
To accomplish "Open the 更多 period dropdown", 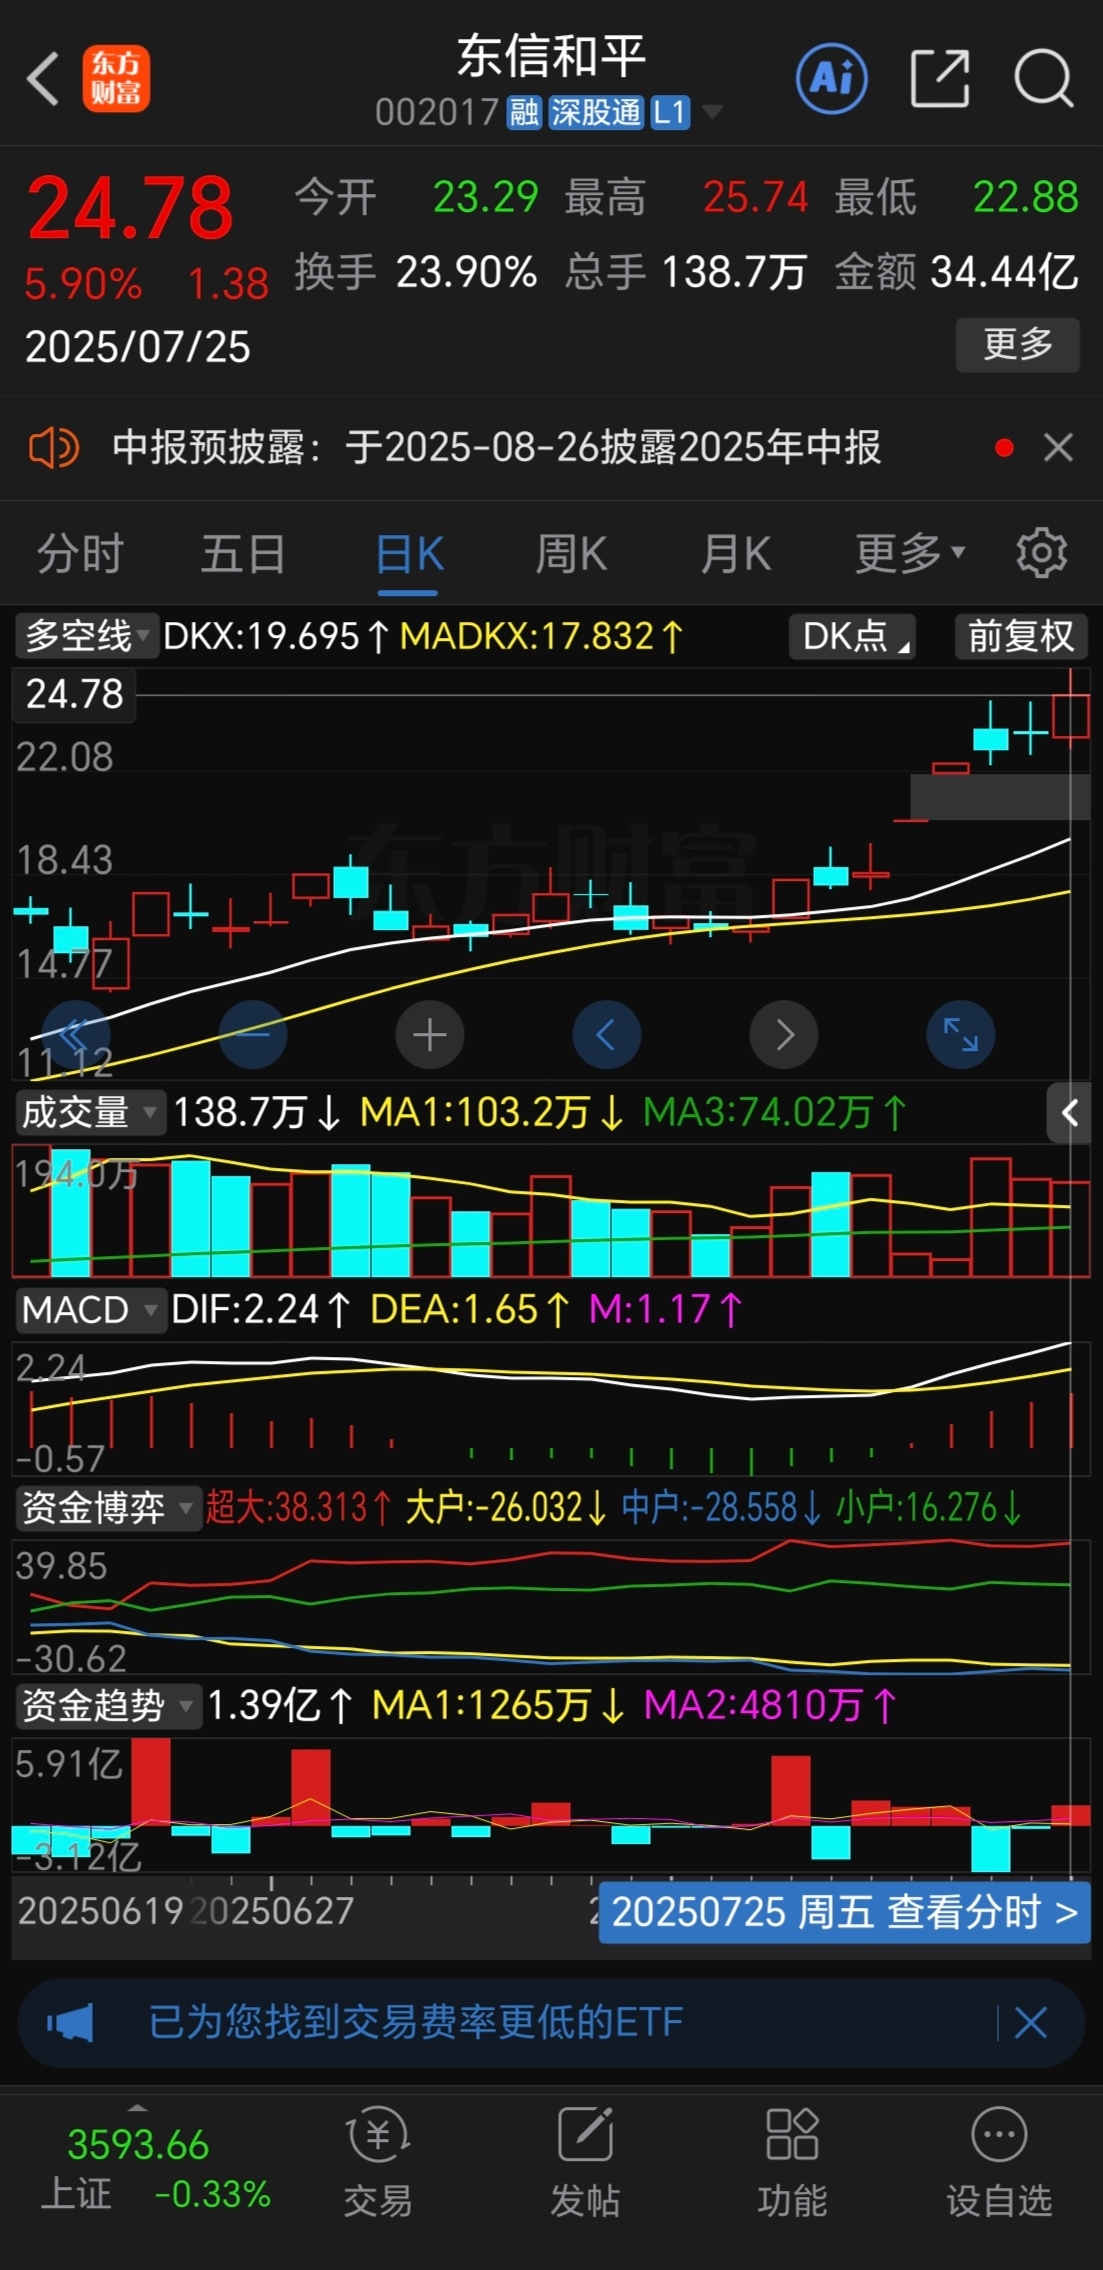I will [x=909, y=554].
